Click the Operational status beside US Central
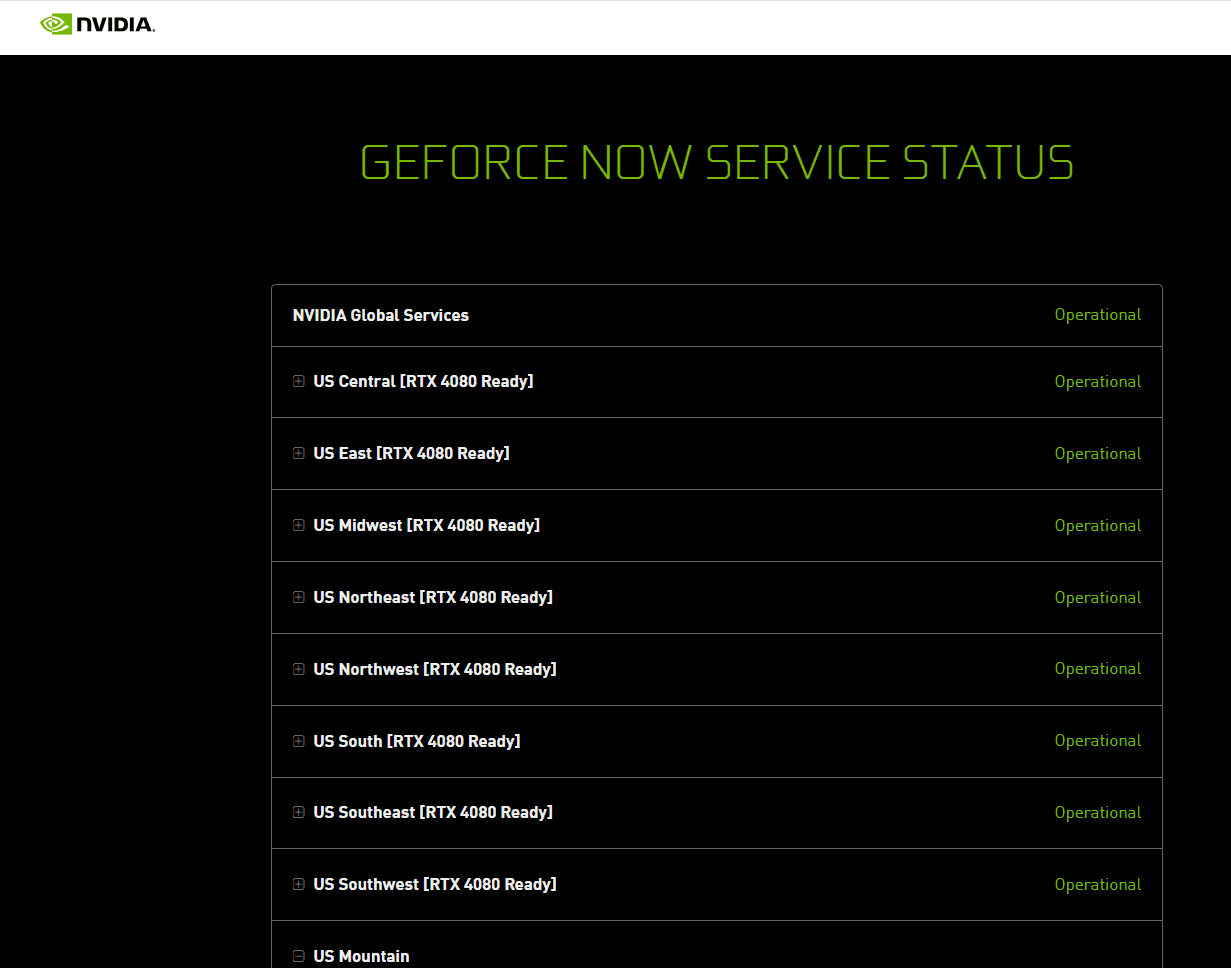 tap(1097, 382)
